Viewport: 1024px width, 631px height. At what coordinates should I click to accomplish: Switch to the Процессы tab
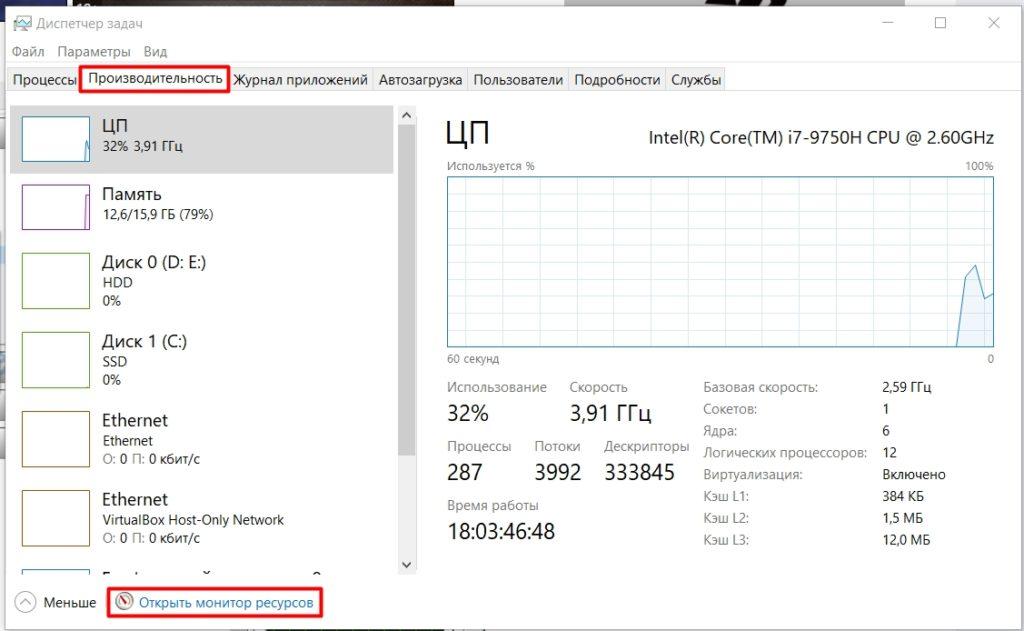click(x=45, y=80)
